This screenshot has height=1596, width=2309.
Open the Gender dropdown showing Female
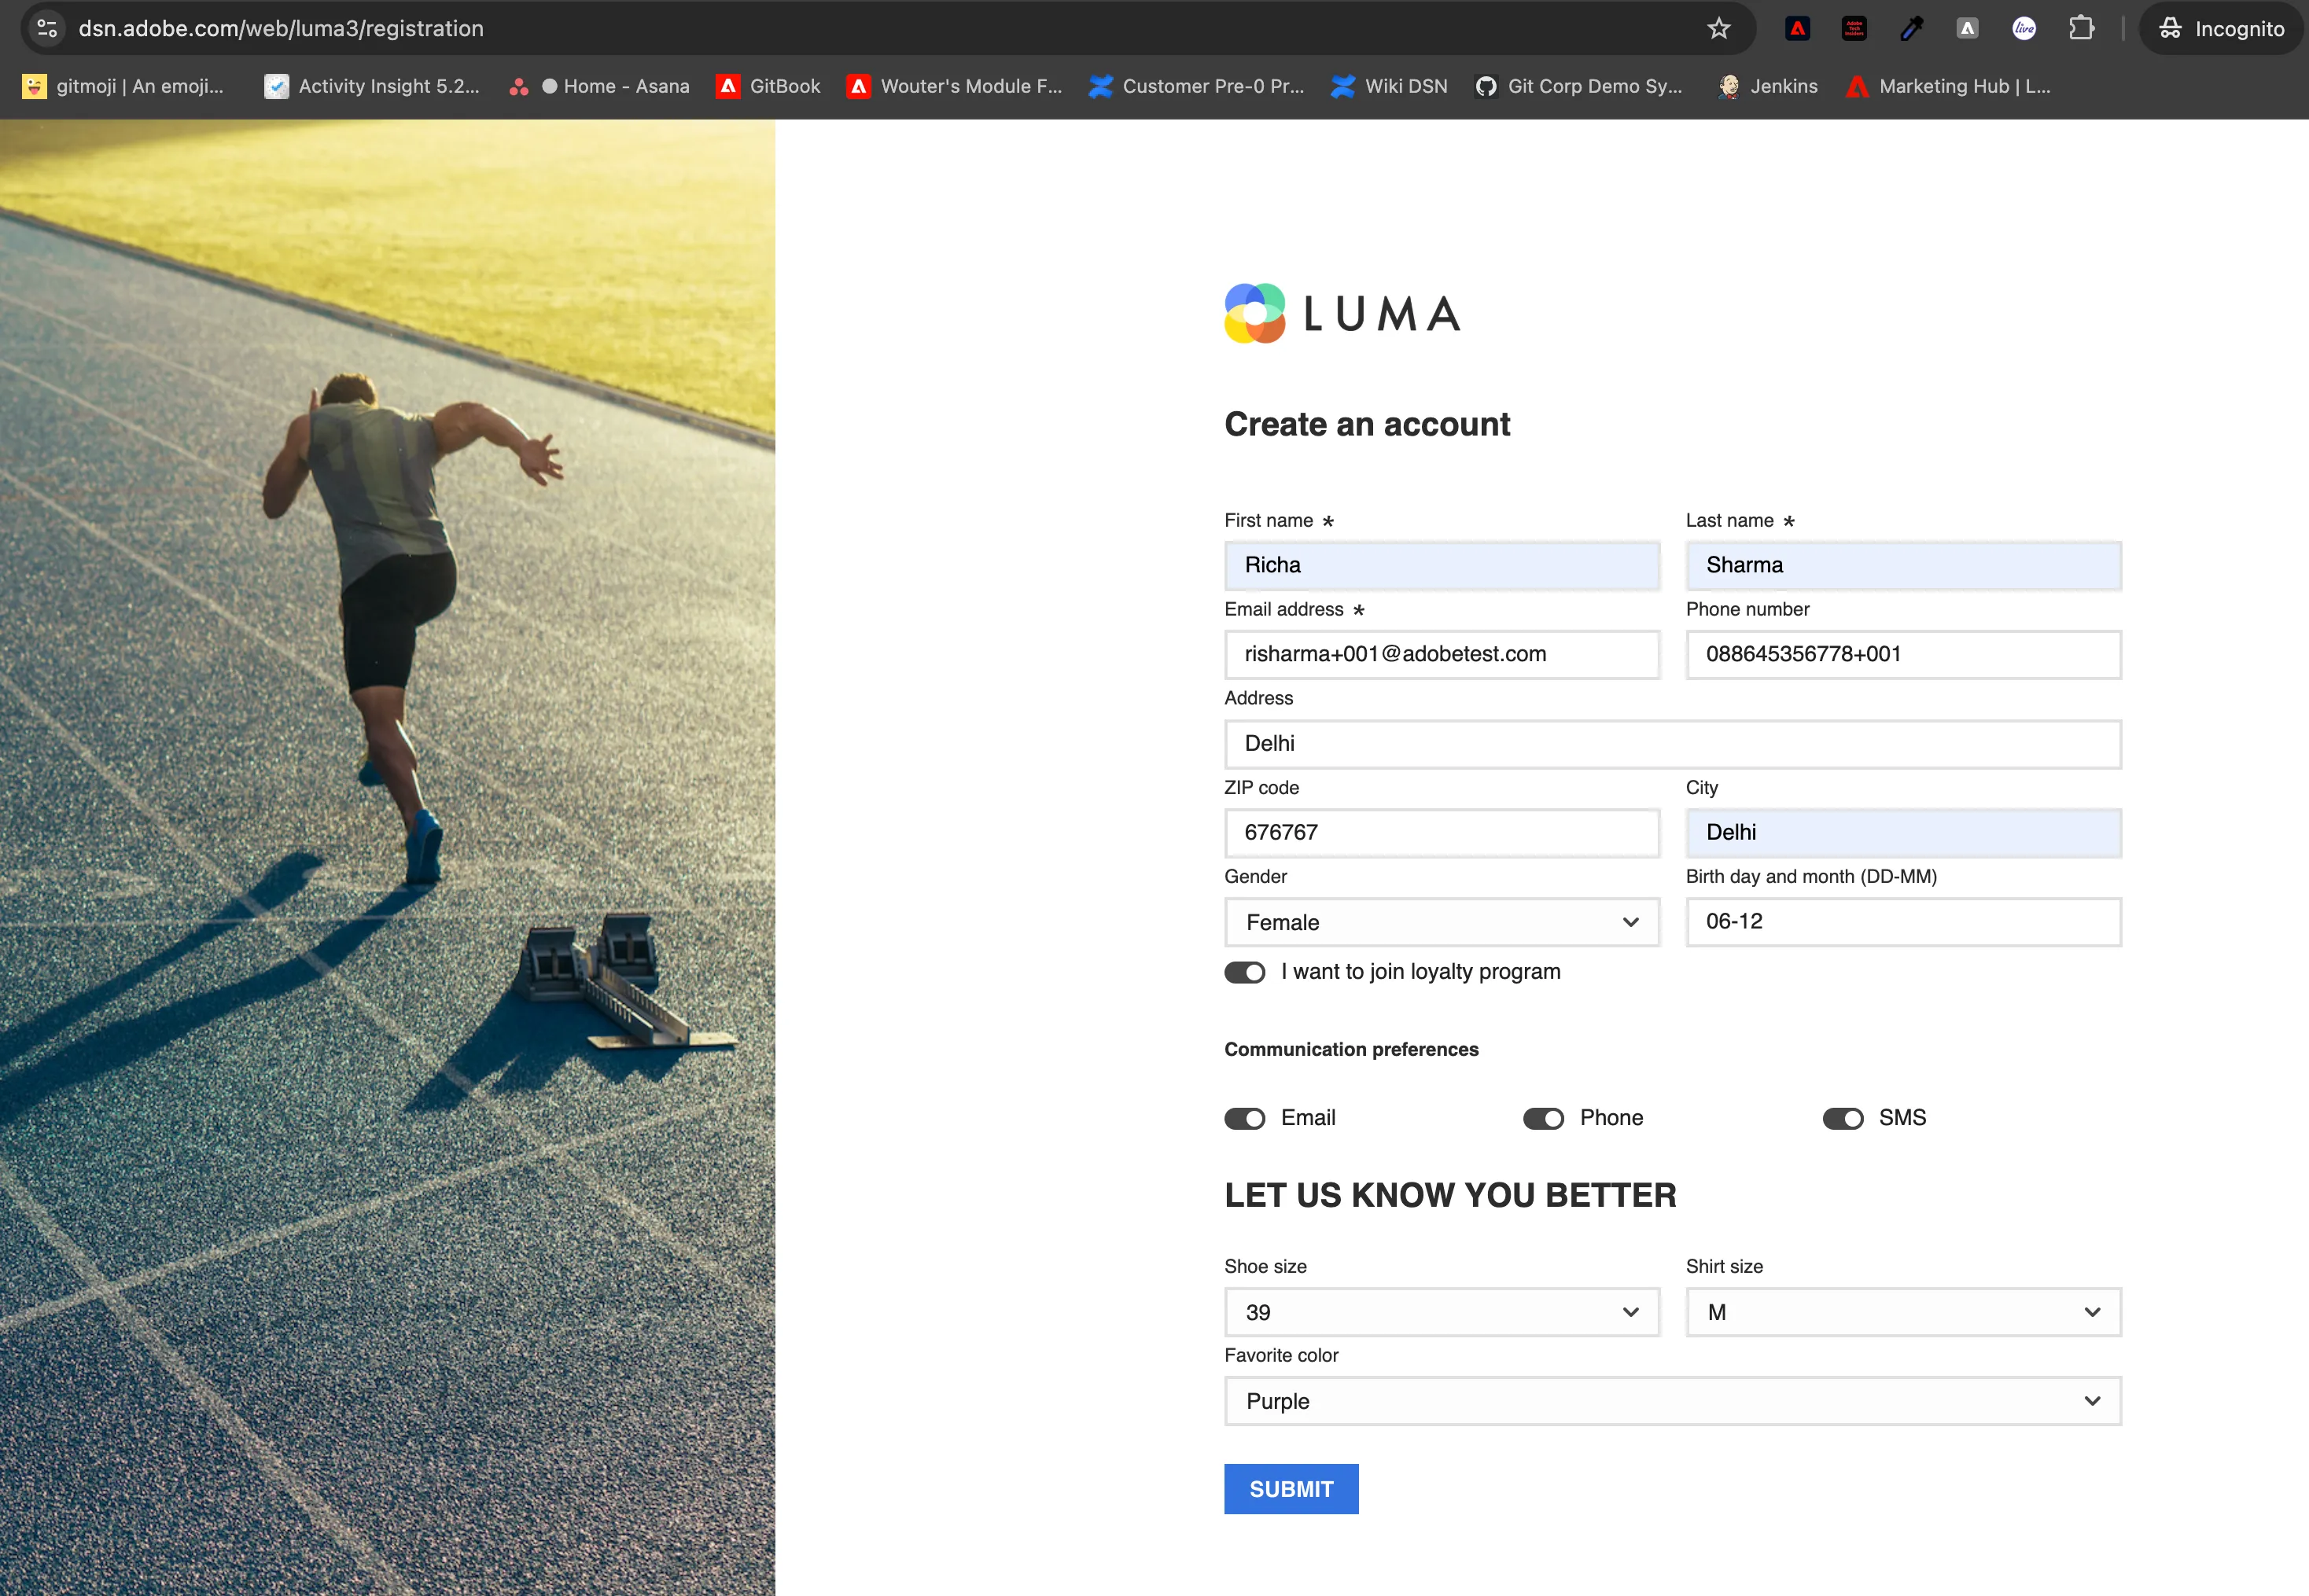tap(1442, 922)
